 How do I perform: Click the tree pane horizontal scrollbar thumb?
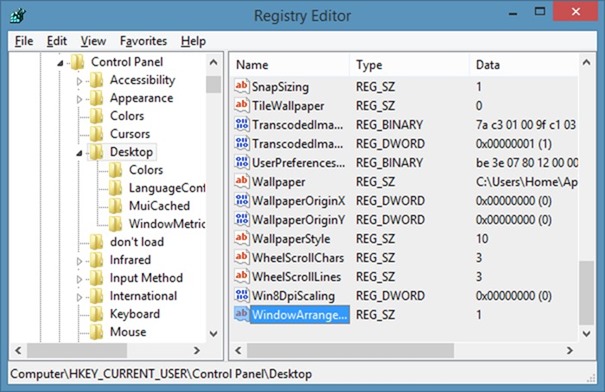77,350
